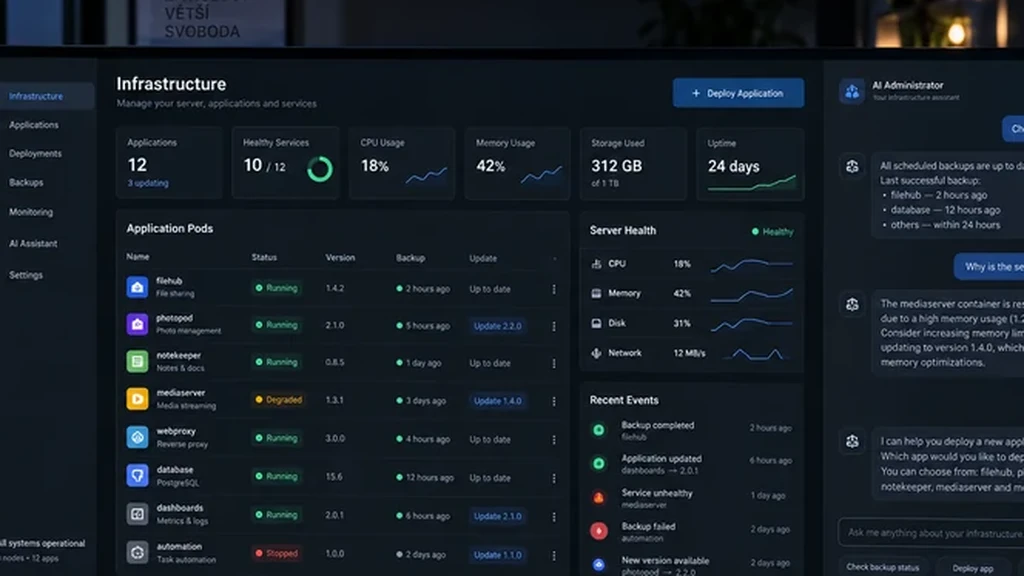Open the database row options menu

point(554,478)
